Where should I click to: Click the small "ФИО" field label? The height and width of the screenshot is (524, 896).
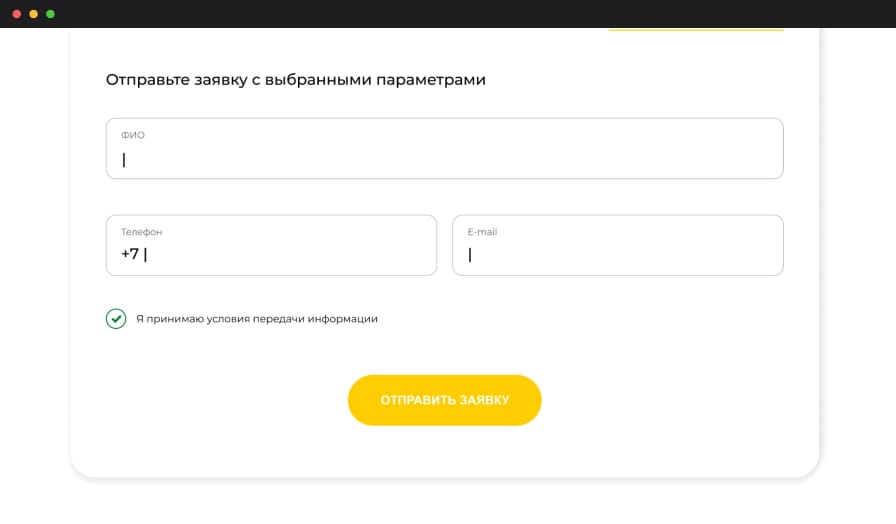[133, 135]
